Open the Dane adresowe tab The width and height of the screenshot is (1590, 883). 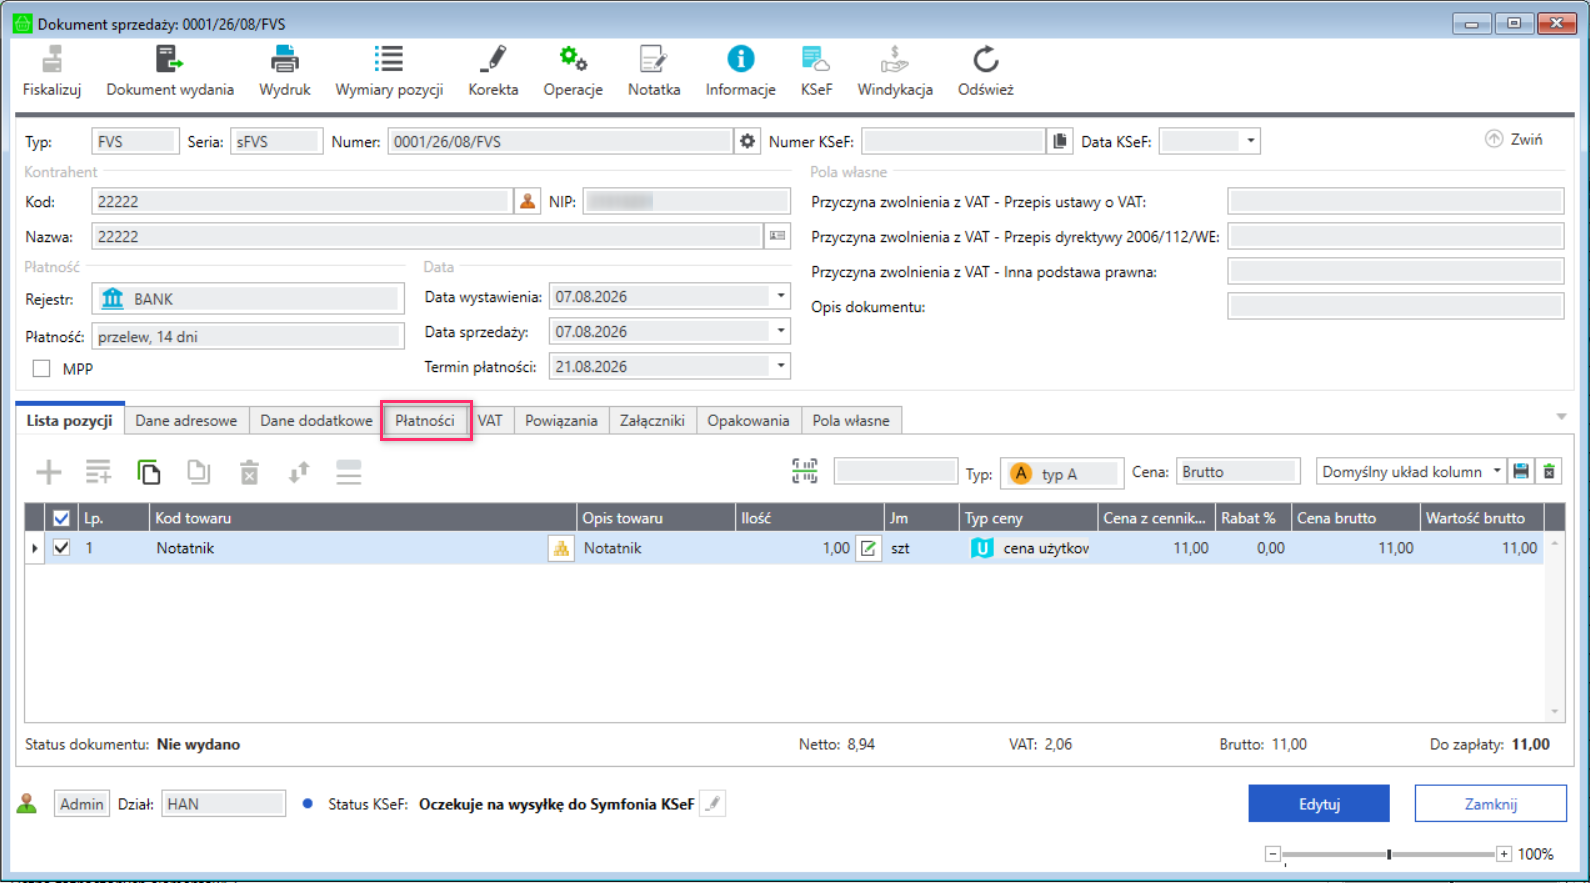(187, 420)
